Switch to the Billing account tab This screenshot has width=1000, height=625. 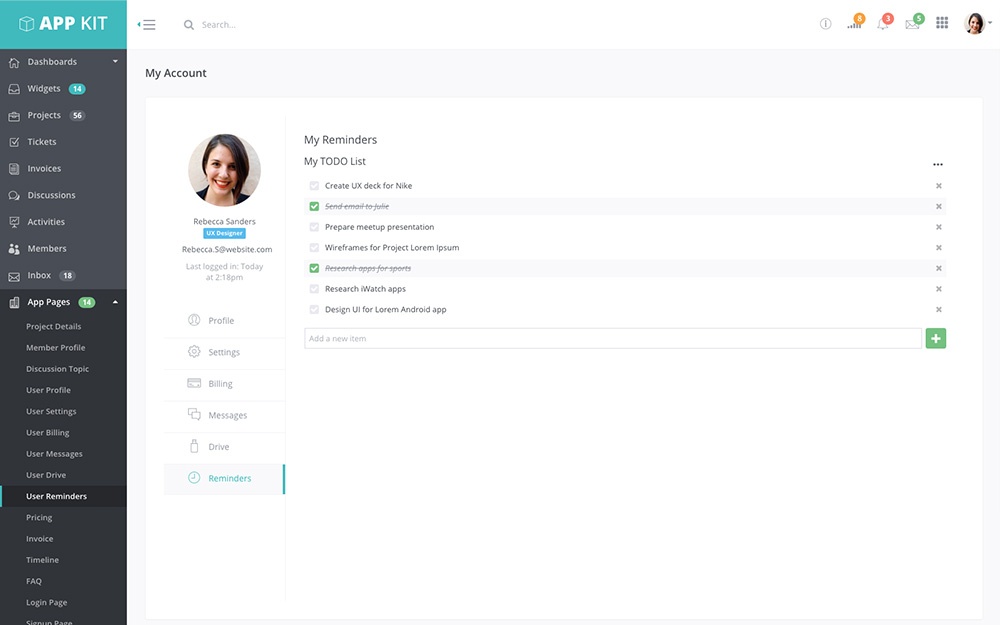221,384
